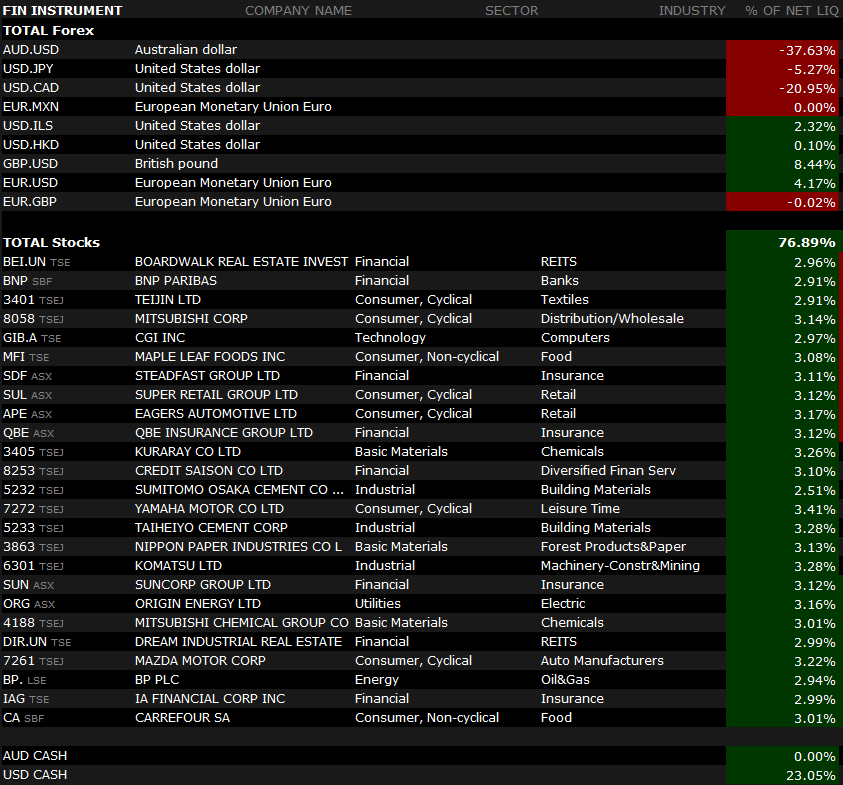
Task: Click CREDIT SAISON CO LTD
Action: pos(209,471)
